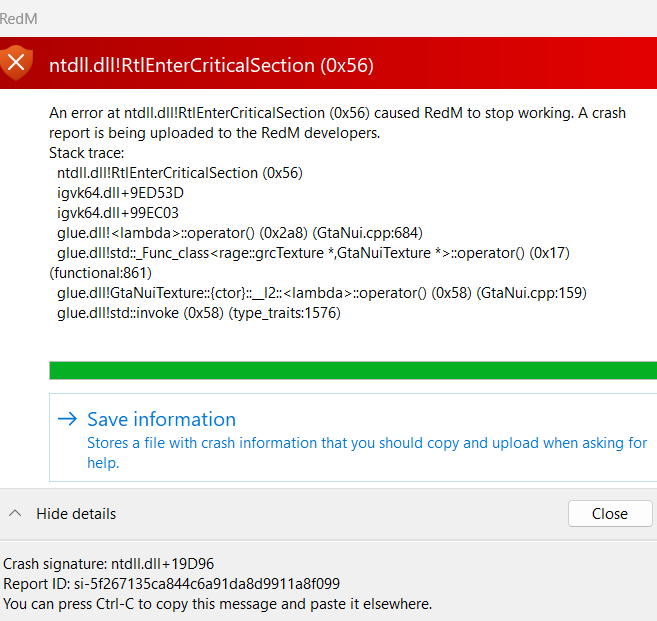Select the Hide details label
657x621 pixels.
click(x=76, y=514)
